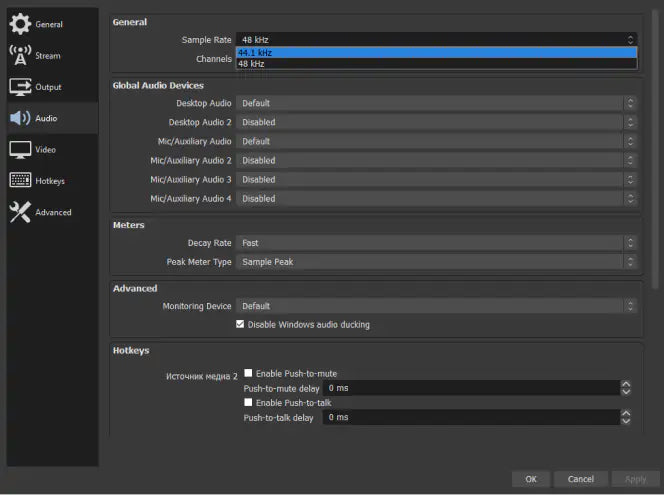Open the Monitoring Device dropdown
This screenshot has height=495, width=664.
436,306
